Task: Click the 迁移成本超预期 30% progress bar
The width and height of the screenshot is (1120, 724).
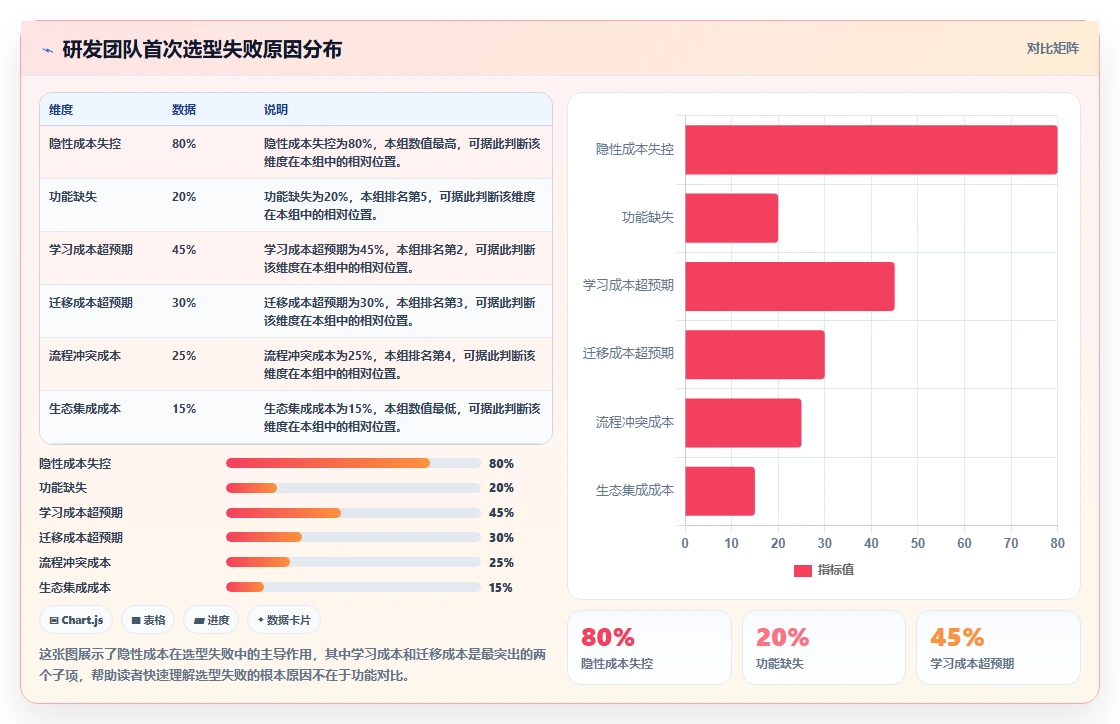Action: pos(353,537)
